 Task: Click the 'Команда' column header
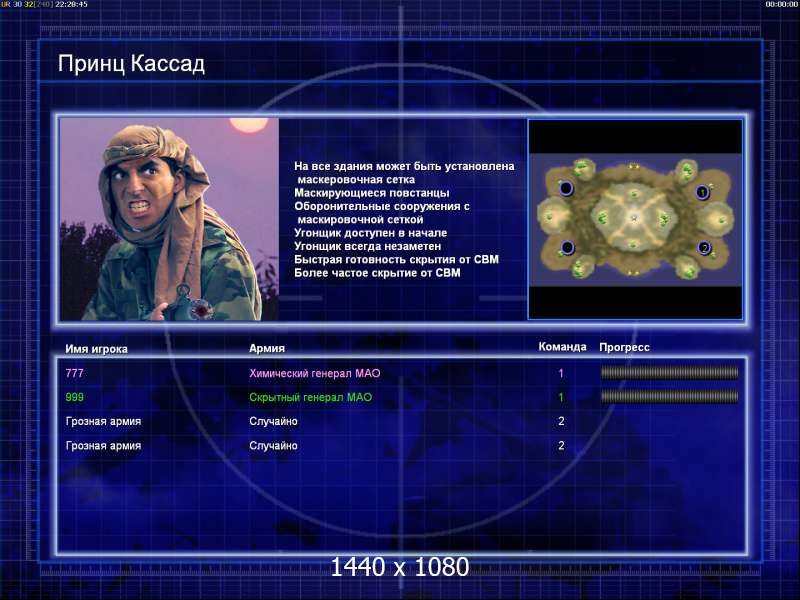pyautogui.click(x=562, y=346)
